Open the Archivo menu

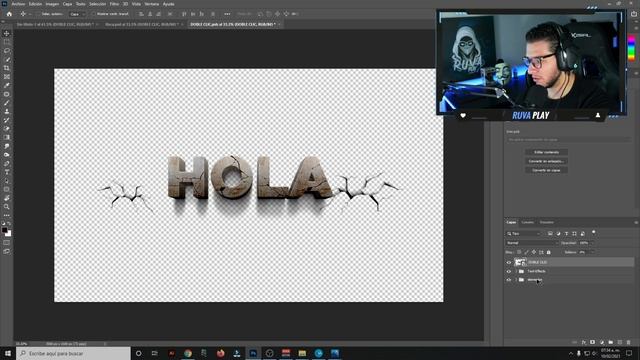click(18, 4)
